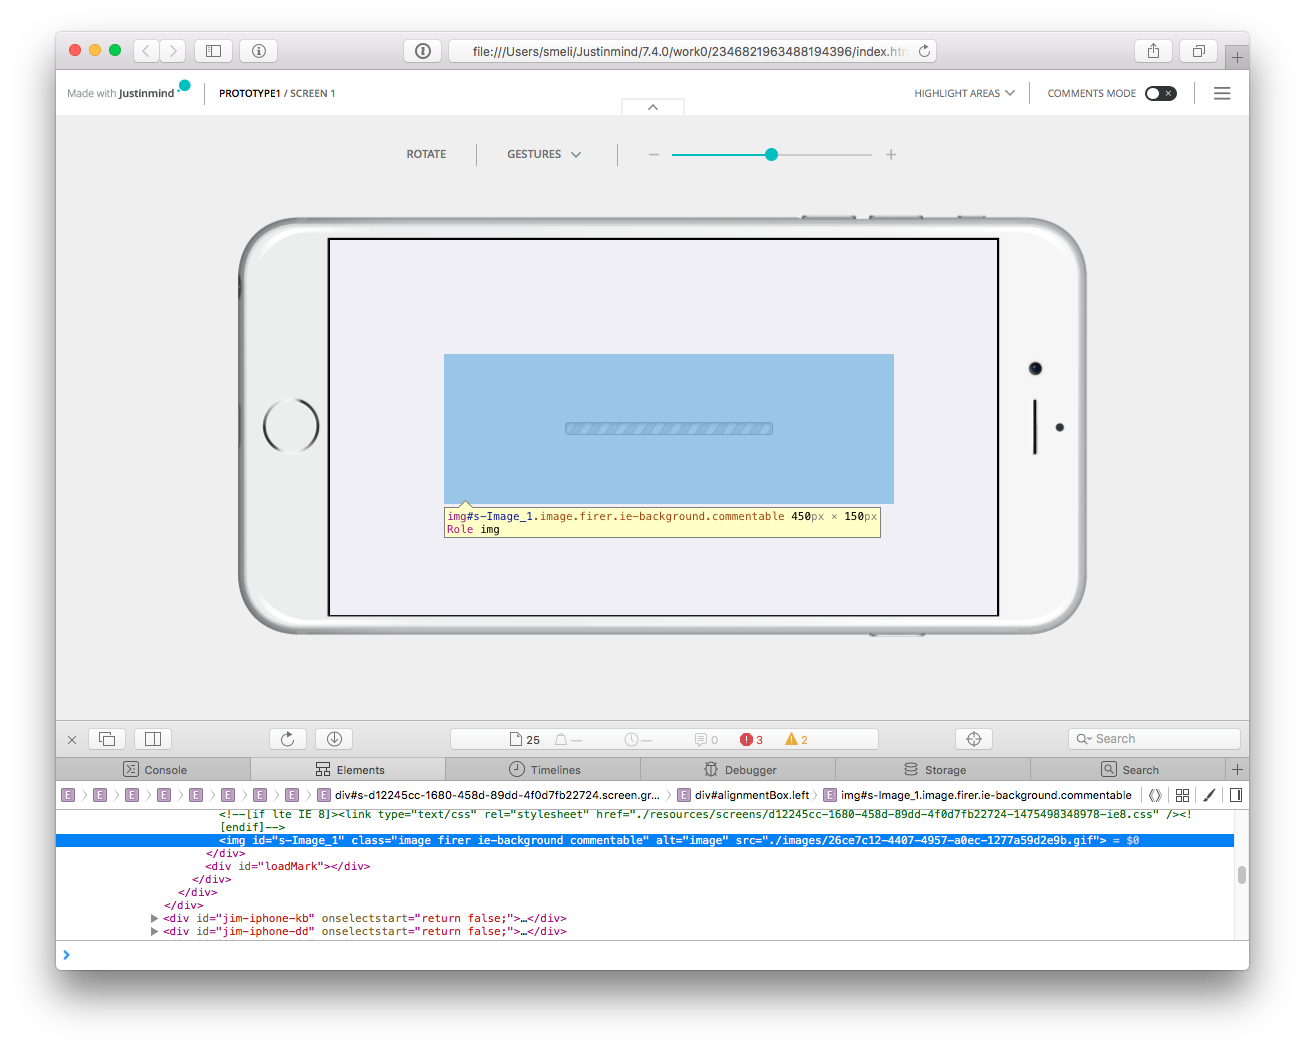The height and width of the screenshot is (1050, 1305).
Task: Click the Rotate button
Action: (426, 154)
